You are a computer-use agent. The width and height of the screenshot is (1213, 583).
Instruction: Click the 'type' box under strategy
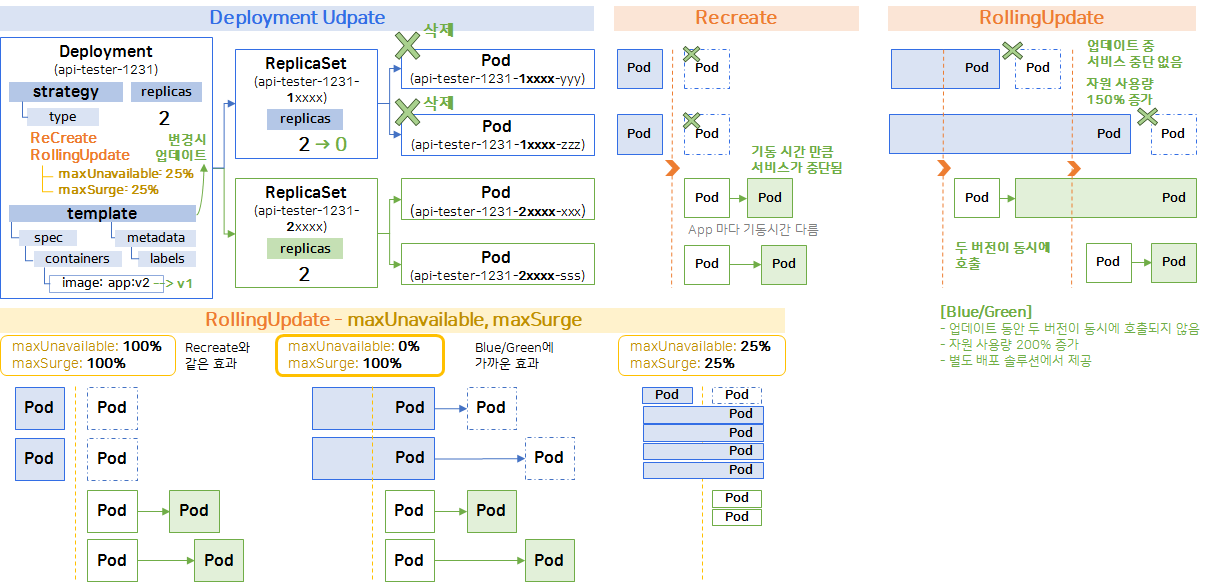(x=63, y=117)
